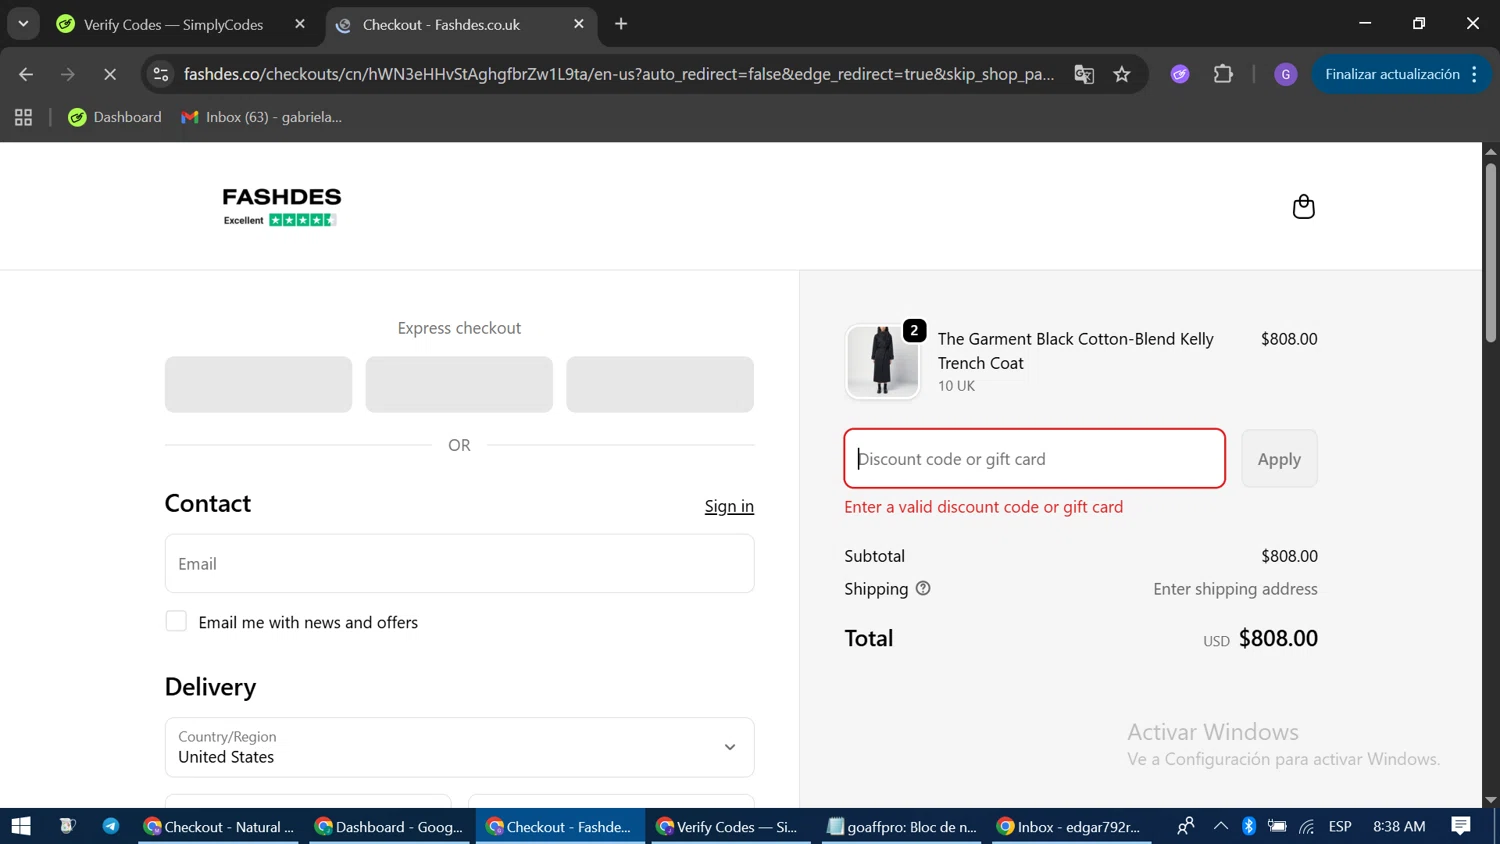Click the middle express checkout button
Image resolution: width=1500 pixels, height=844 pixels.
coord(459,384)
